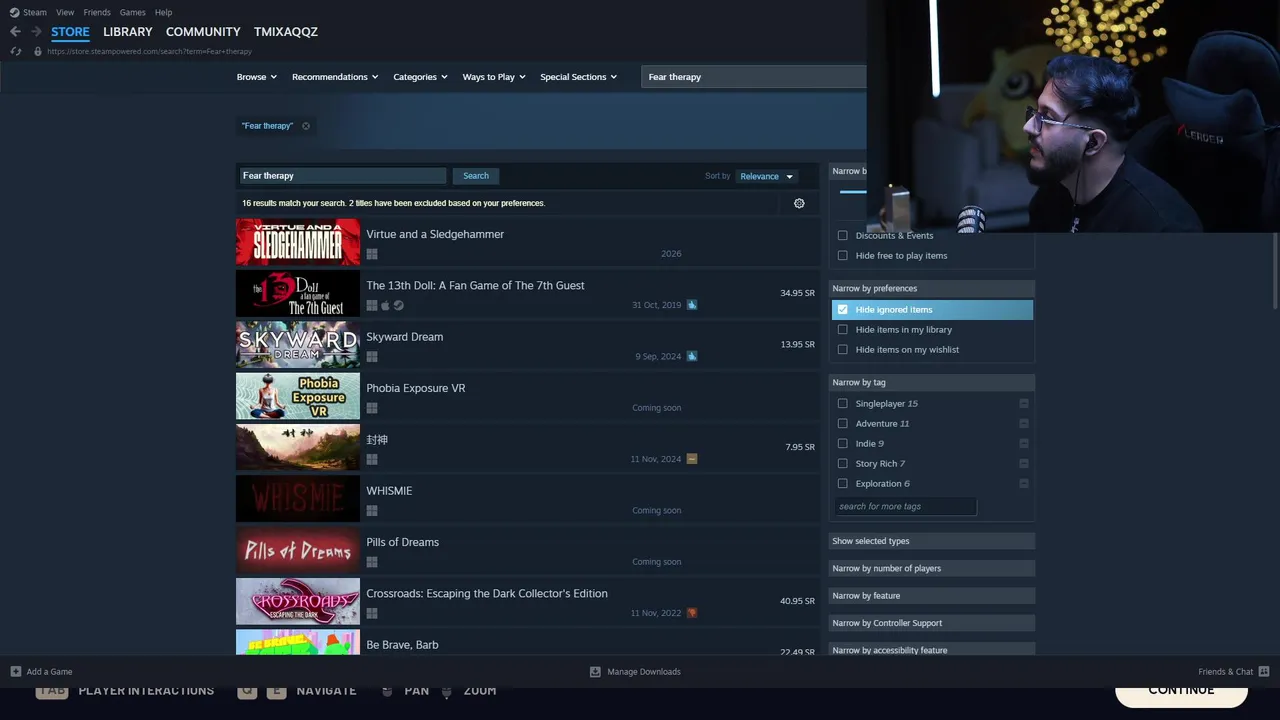Expand Narrow by feature section

[932, 596]
